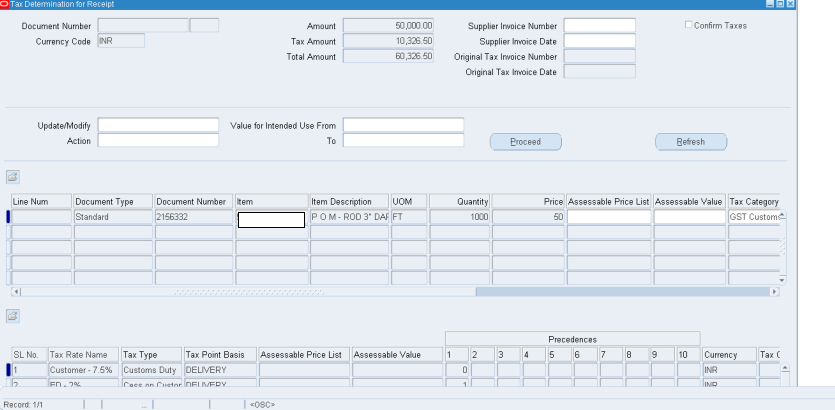Click the Currency Code field showing INR
This screenshot has height=410, width=835.
click(x=121, y=40)
